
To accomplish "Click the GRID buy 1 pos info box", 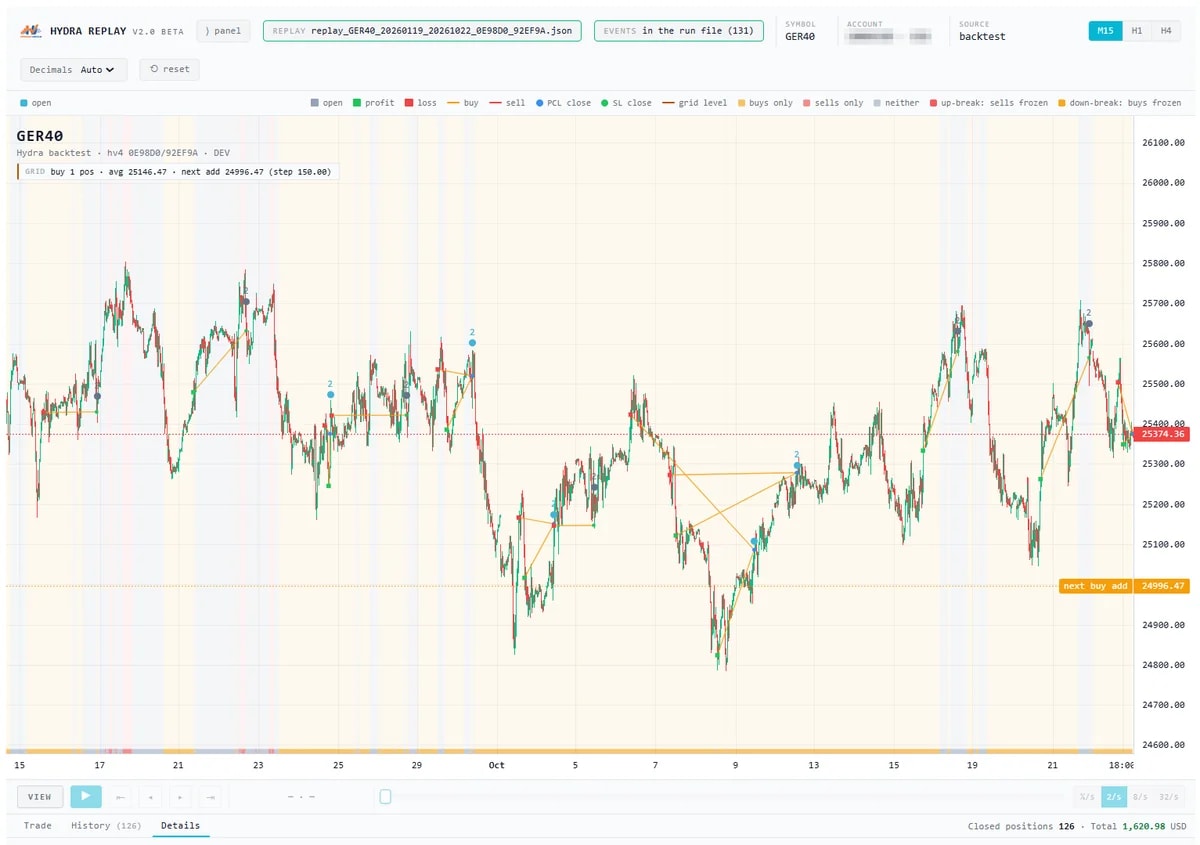I will (x=178, y=172).
